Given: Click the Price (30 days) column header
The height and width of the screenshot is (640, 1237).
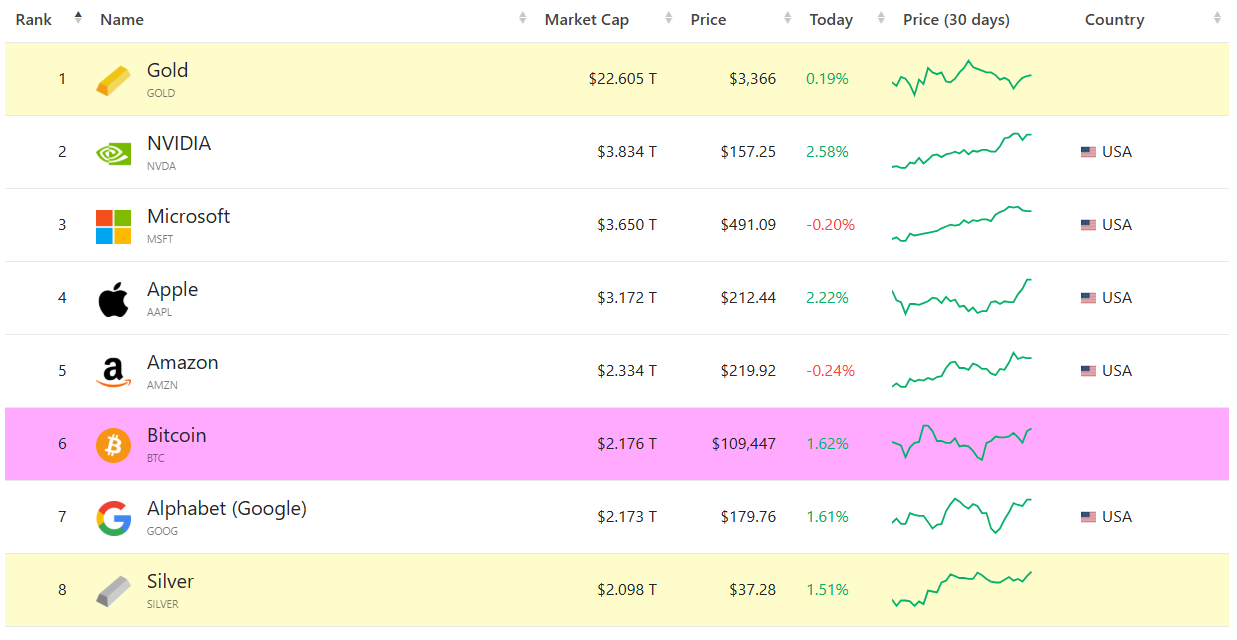Looking at the screenshot, I should [955, 20].
